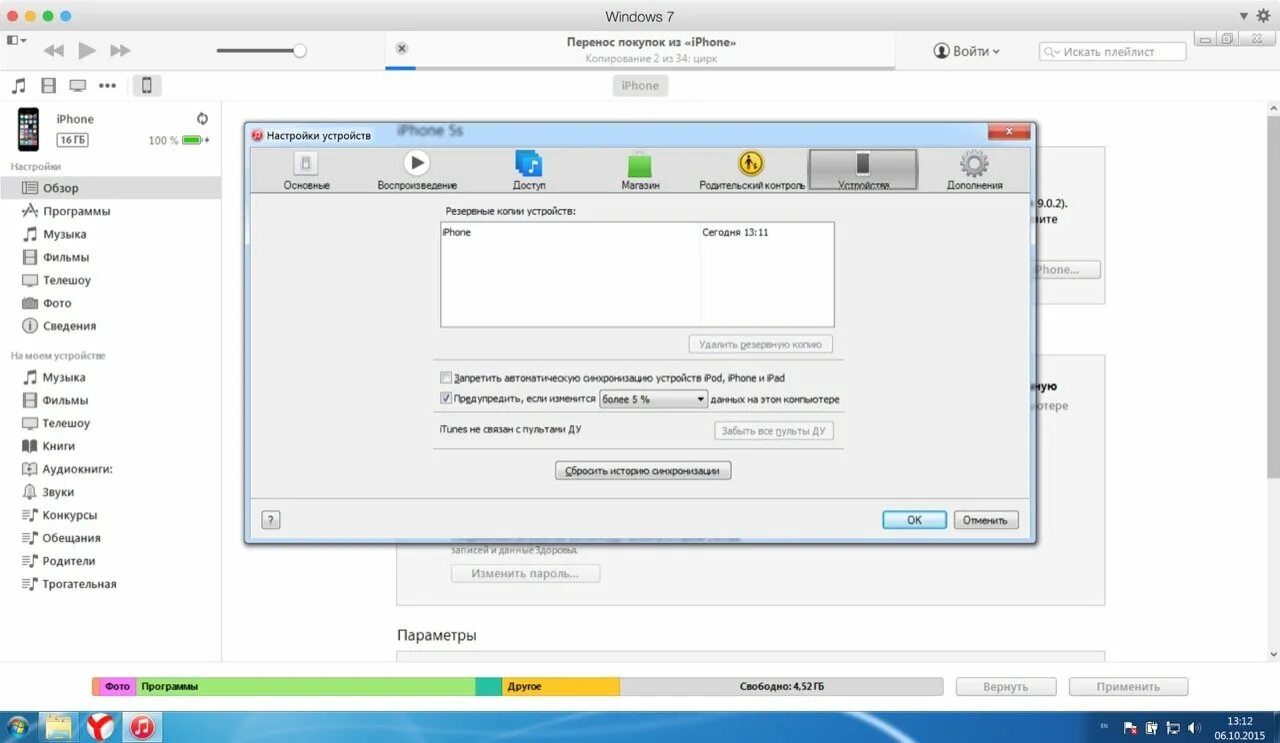1280x743 pixels.
Task: Open the Магазин preferences tab
Action: click(640, 170)
